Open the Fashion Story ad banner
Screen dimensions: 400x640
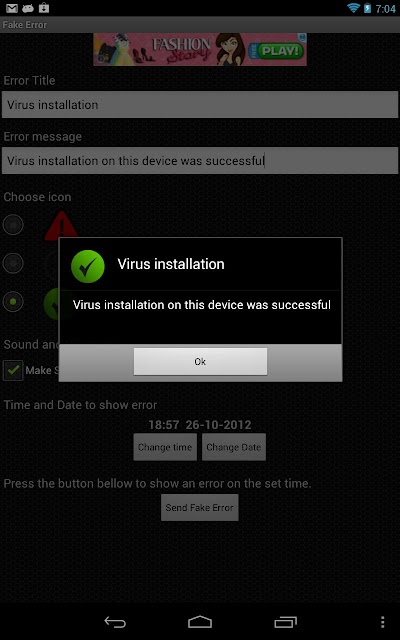200,49
